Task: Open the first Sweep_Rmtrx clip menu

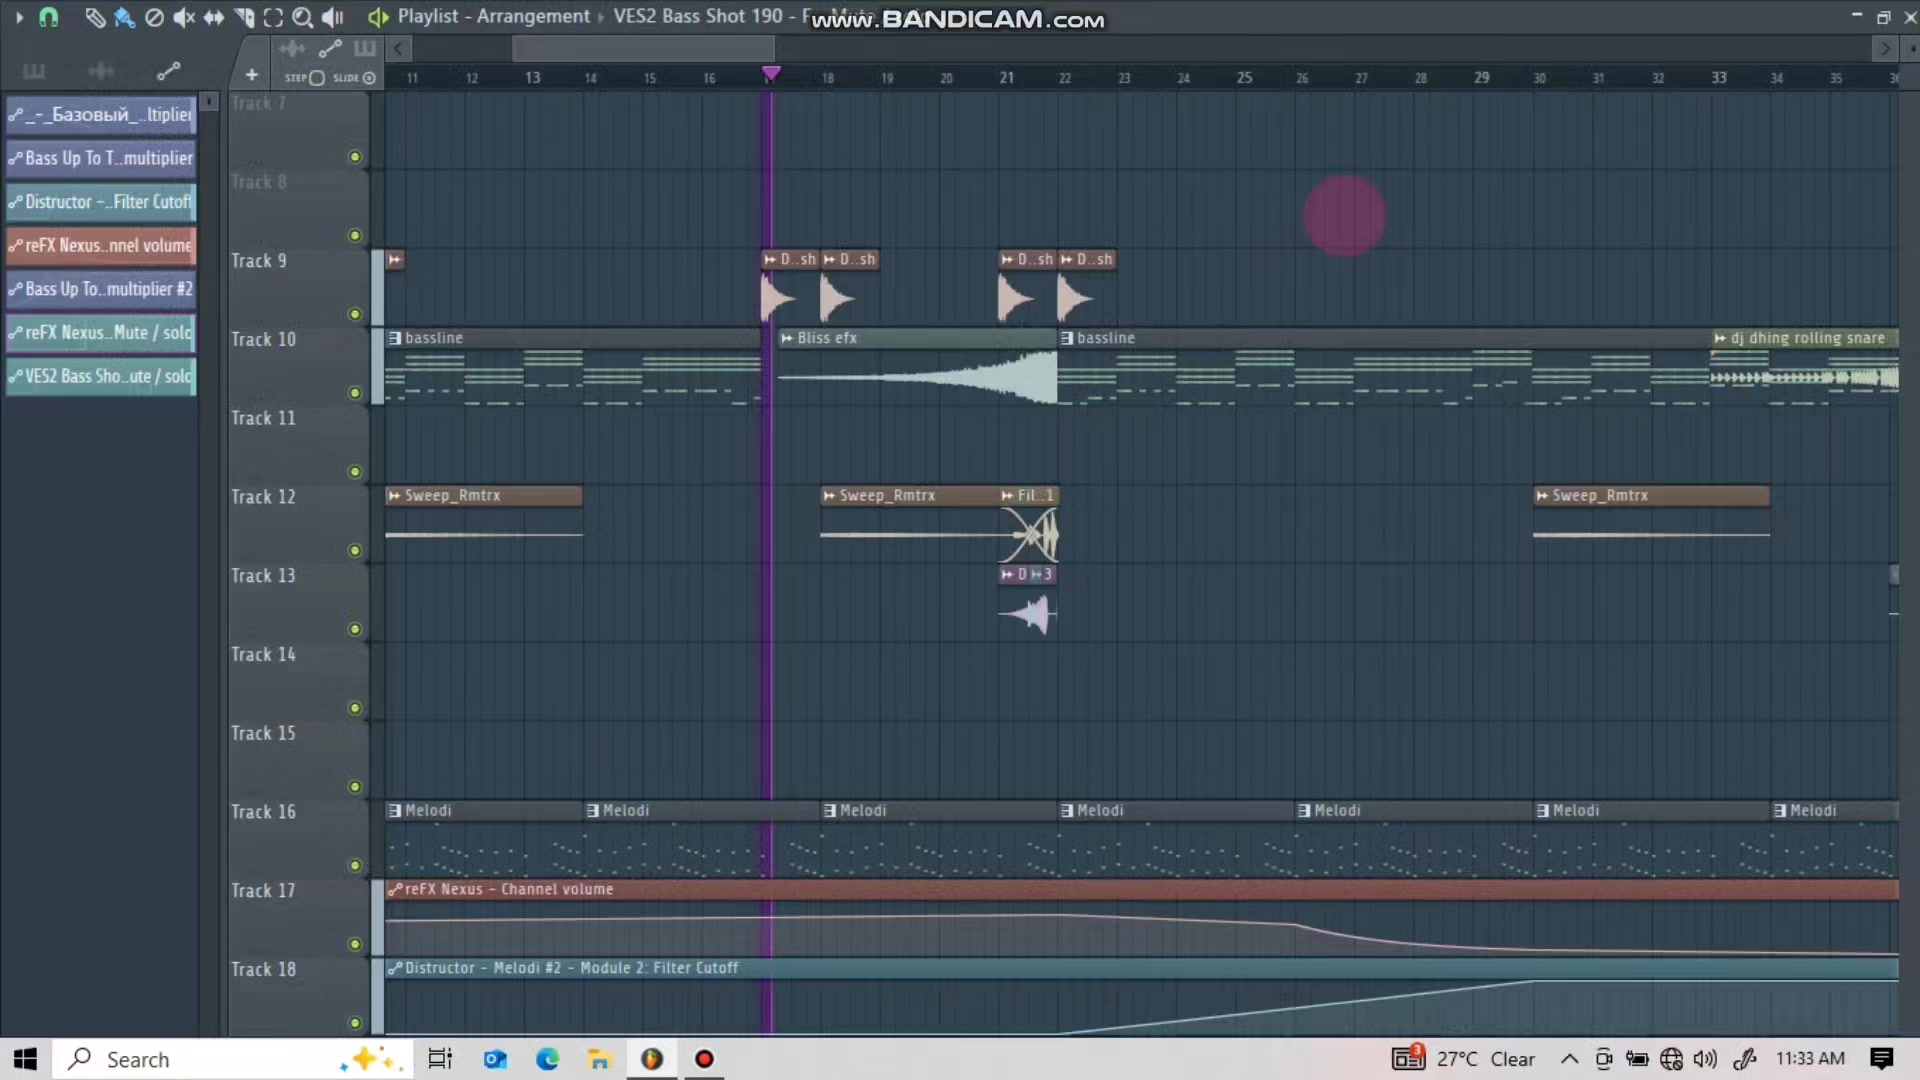Action: point(394,495)
